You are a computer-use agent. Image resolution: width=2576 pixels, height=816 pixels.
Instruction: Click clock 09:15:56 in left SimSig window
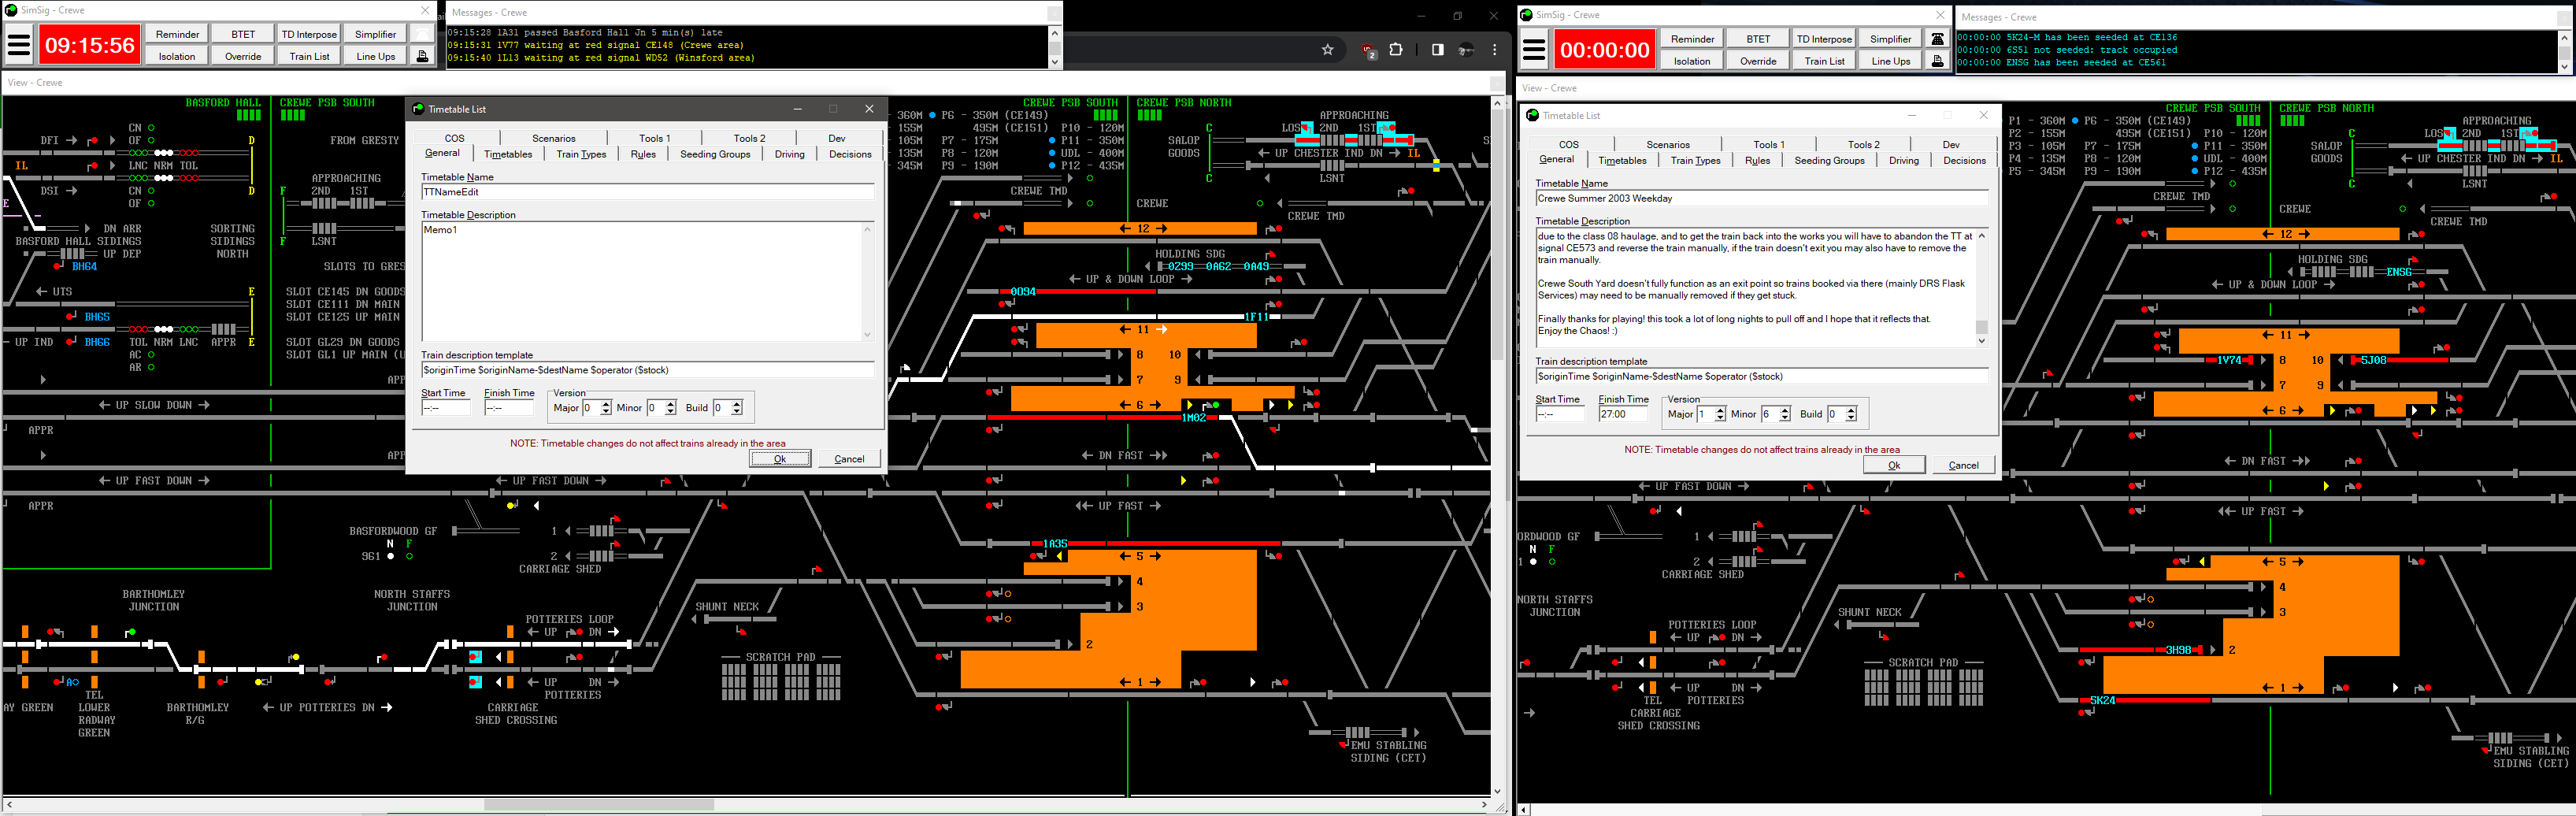(90, 45)
